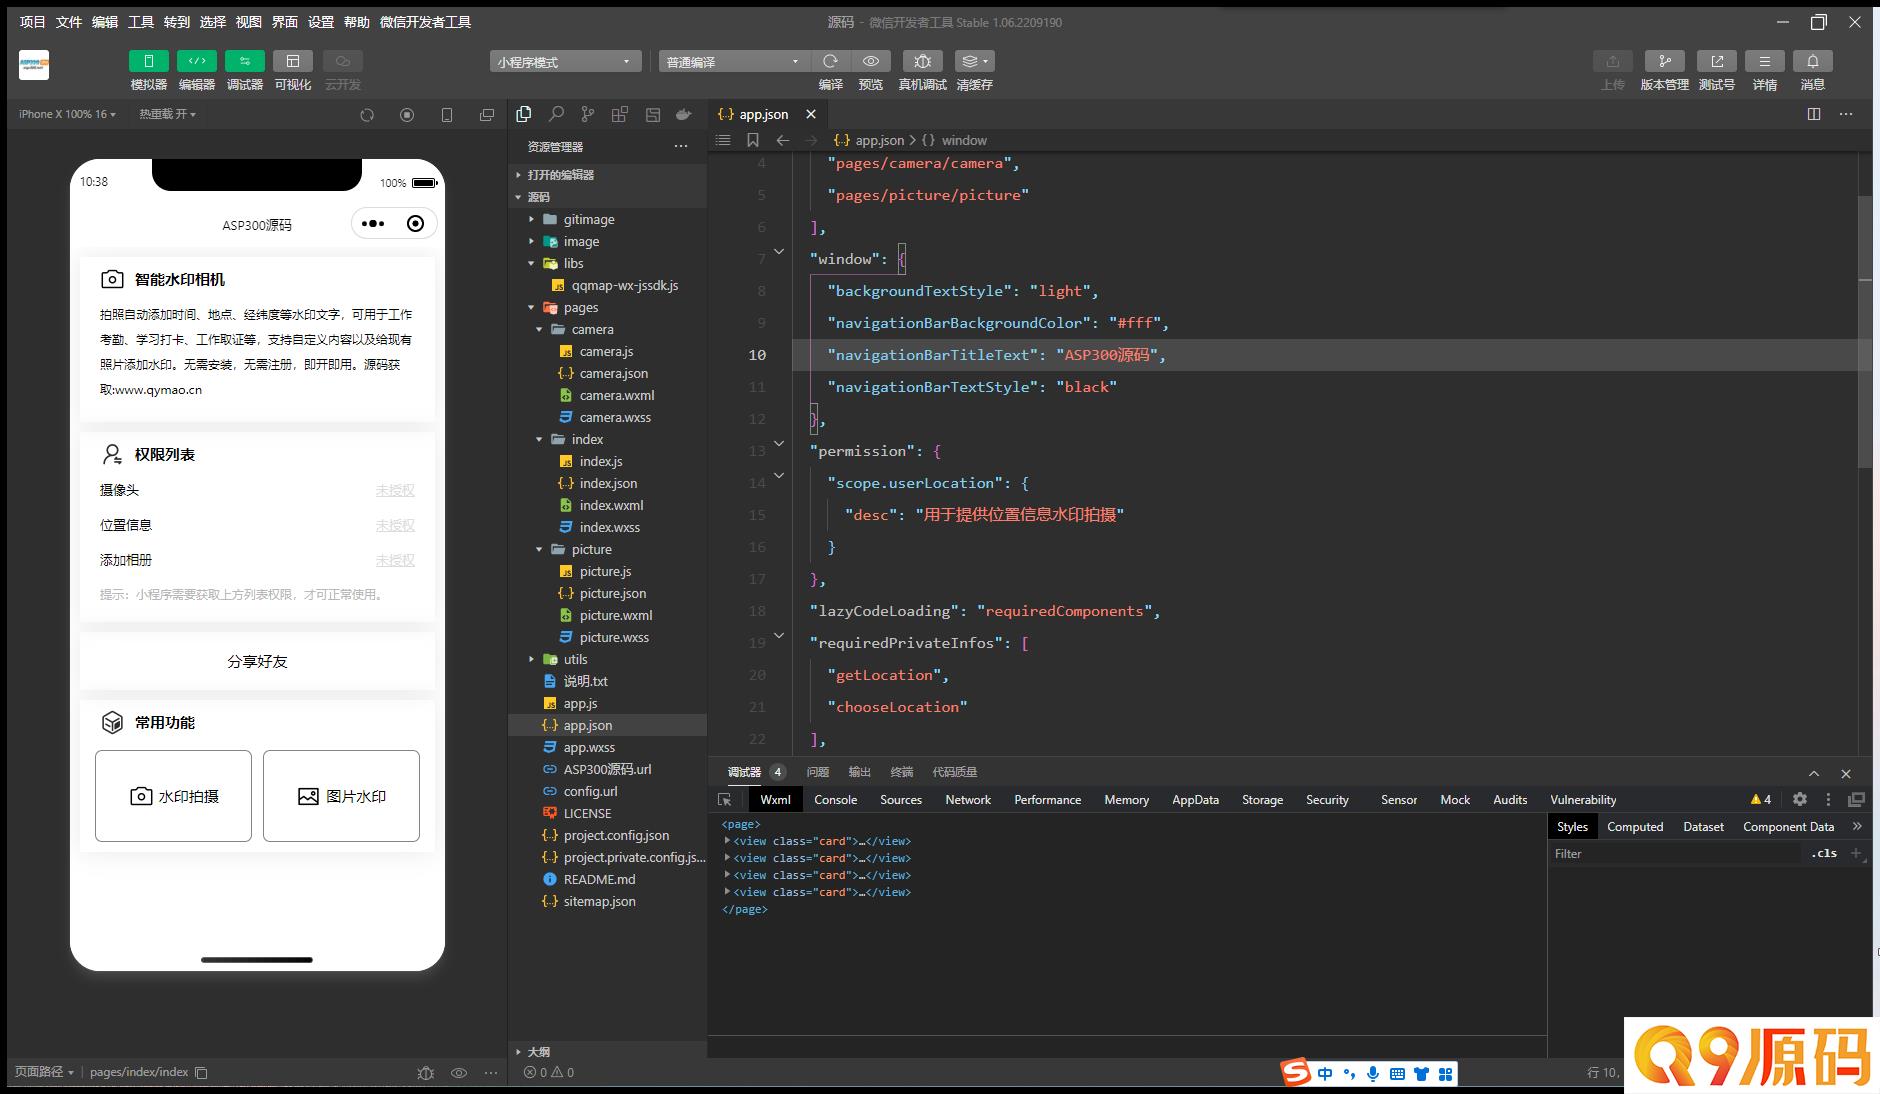
Task: Toggle the visualization (可视化) button
Action: [292, 61]
